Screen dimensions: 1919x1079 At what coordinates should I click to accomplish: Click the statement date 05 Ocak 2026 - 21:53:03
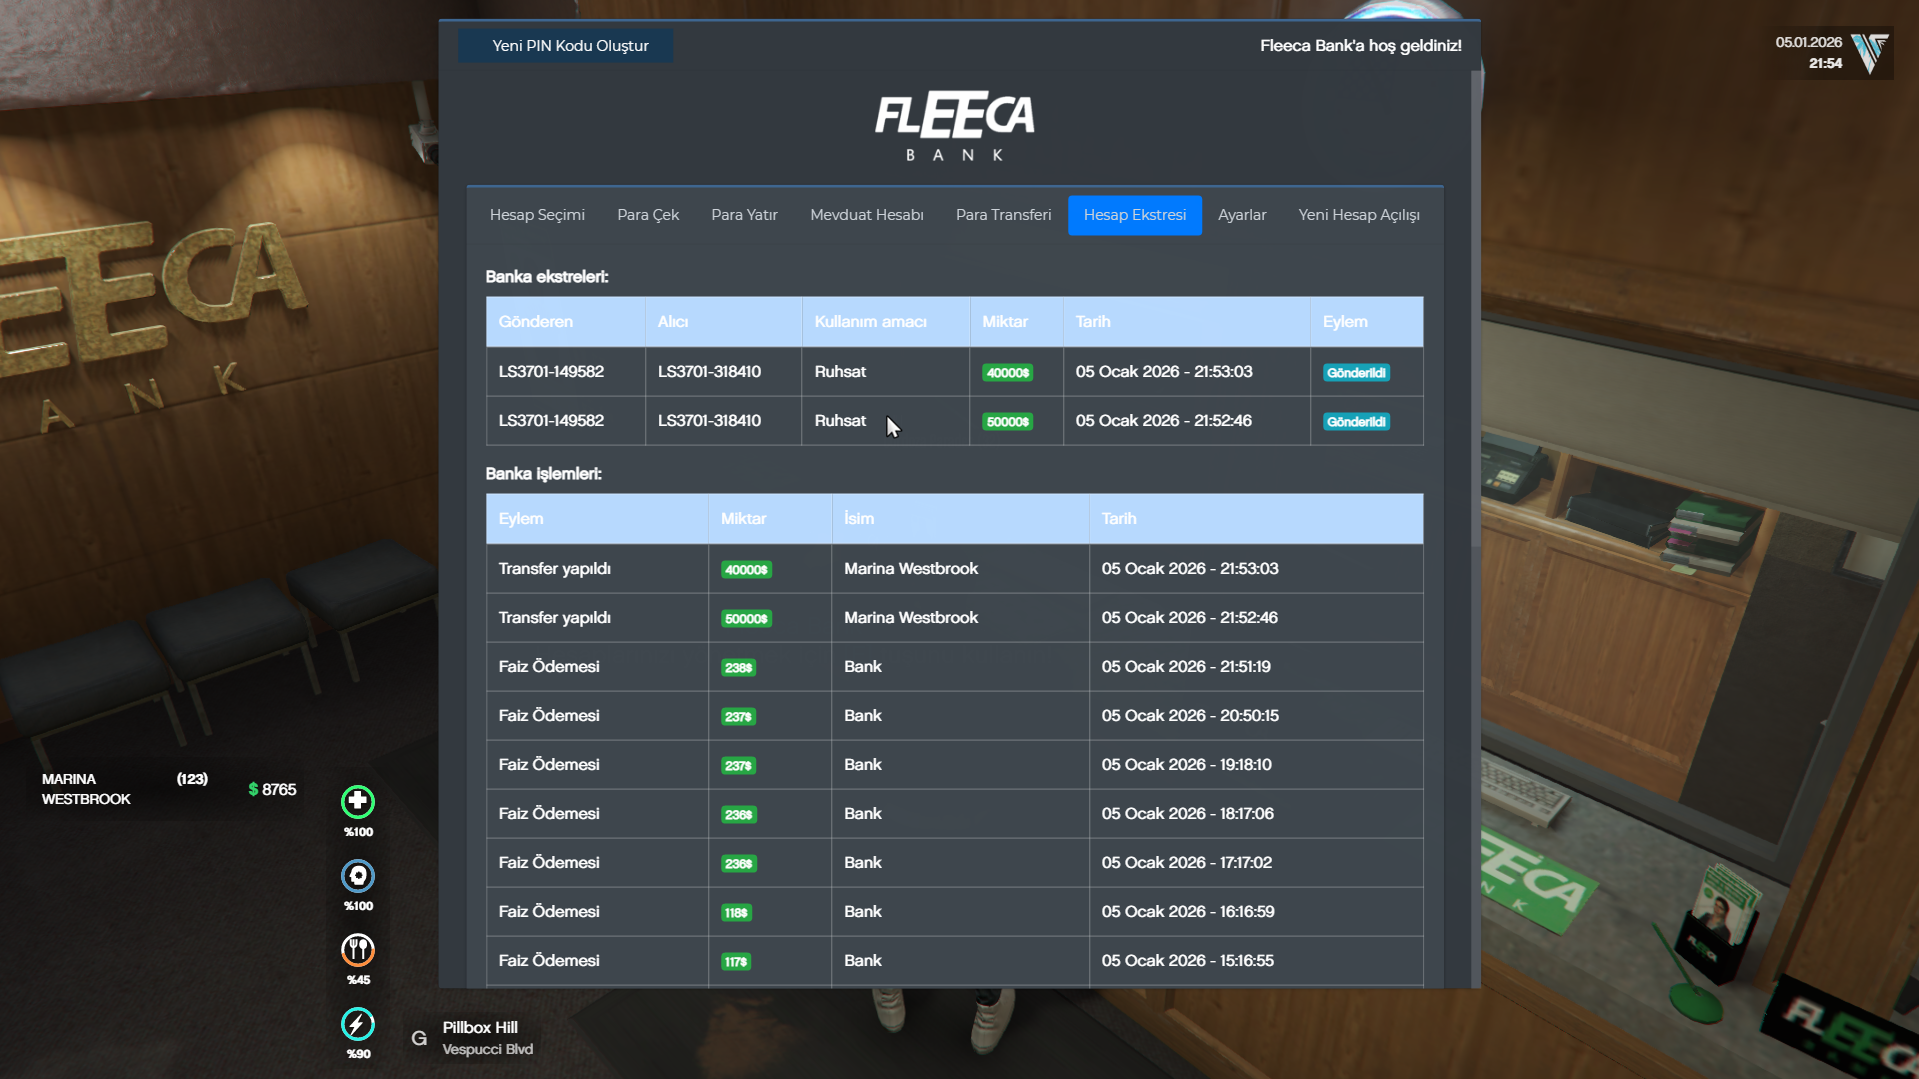pos(1164,371)
